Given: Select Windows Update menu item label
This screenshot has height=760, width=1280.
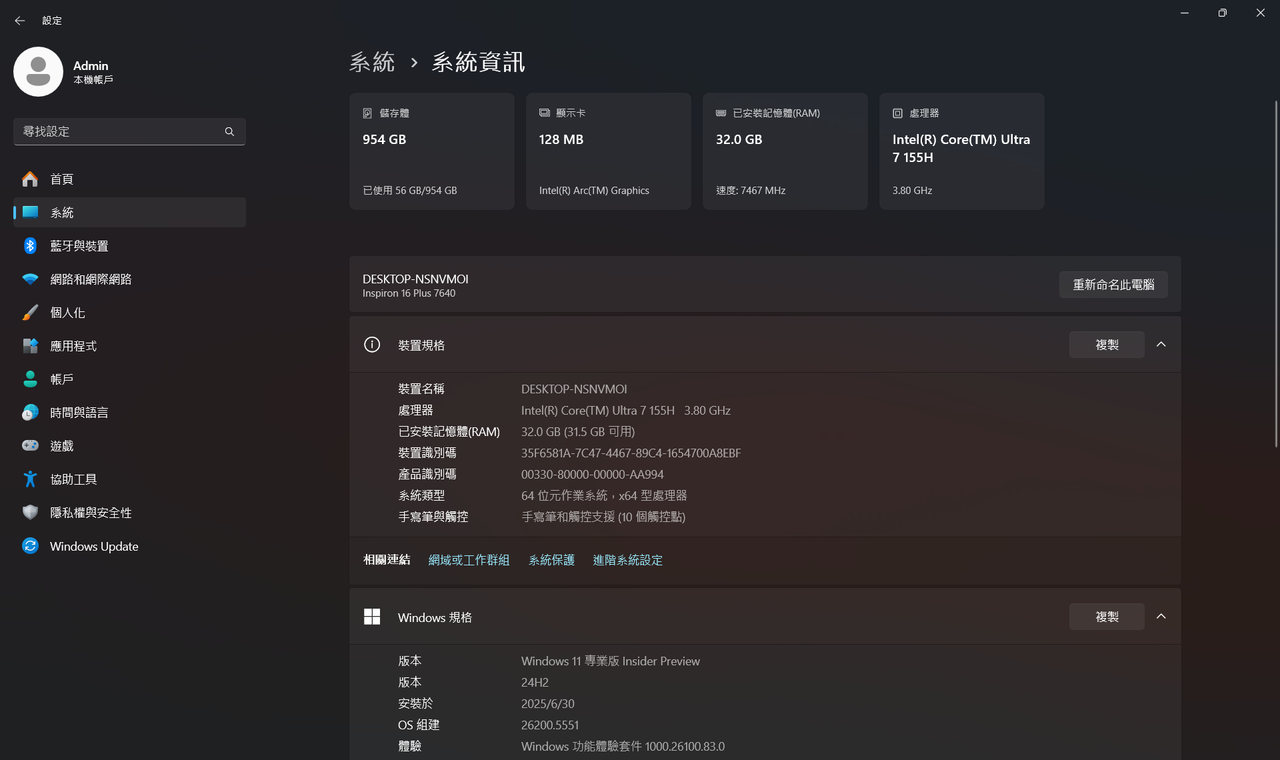Looking at the screenshot, I should [94, 546].
